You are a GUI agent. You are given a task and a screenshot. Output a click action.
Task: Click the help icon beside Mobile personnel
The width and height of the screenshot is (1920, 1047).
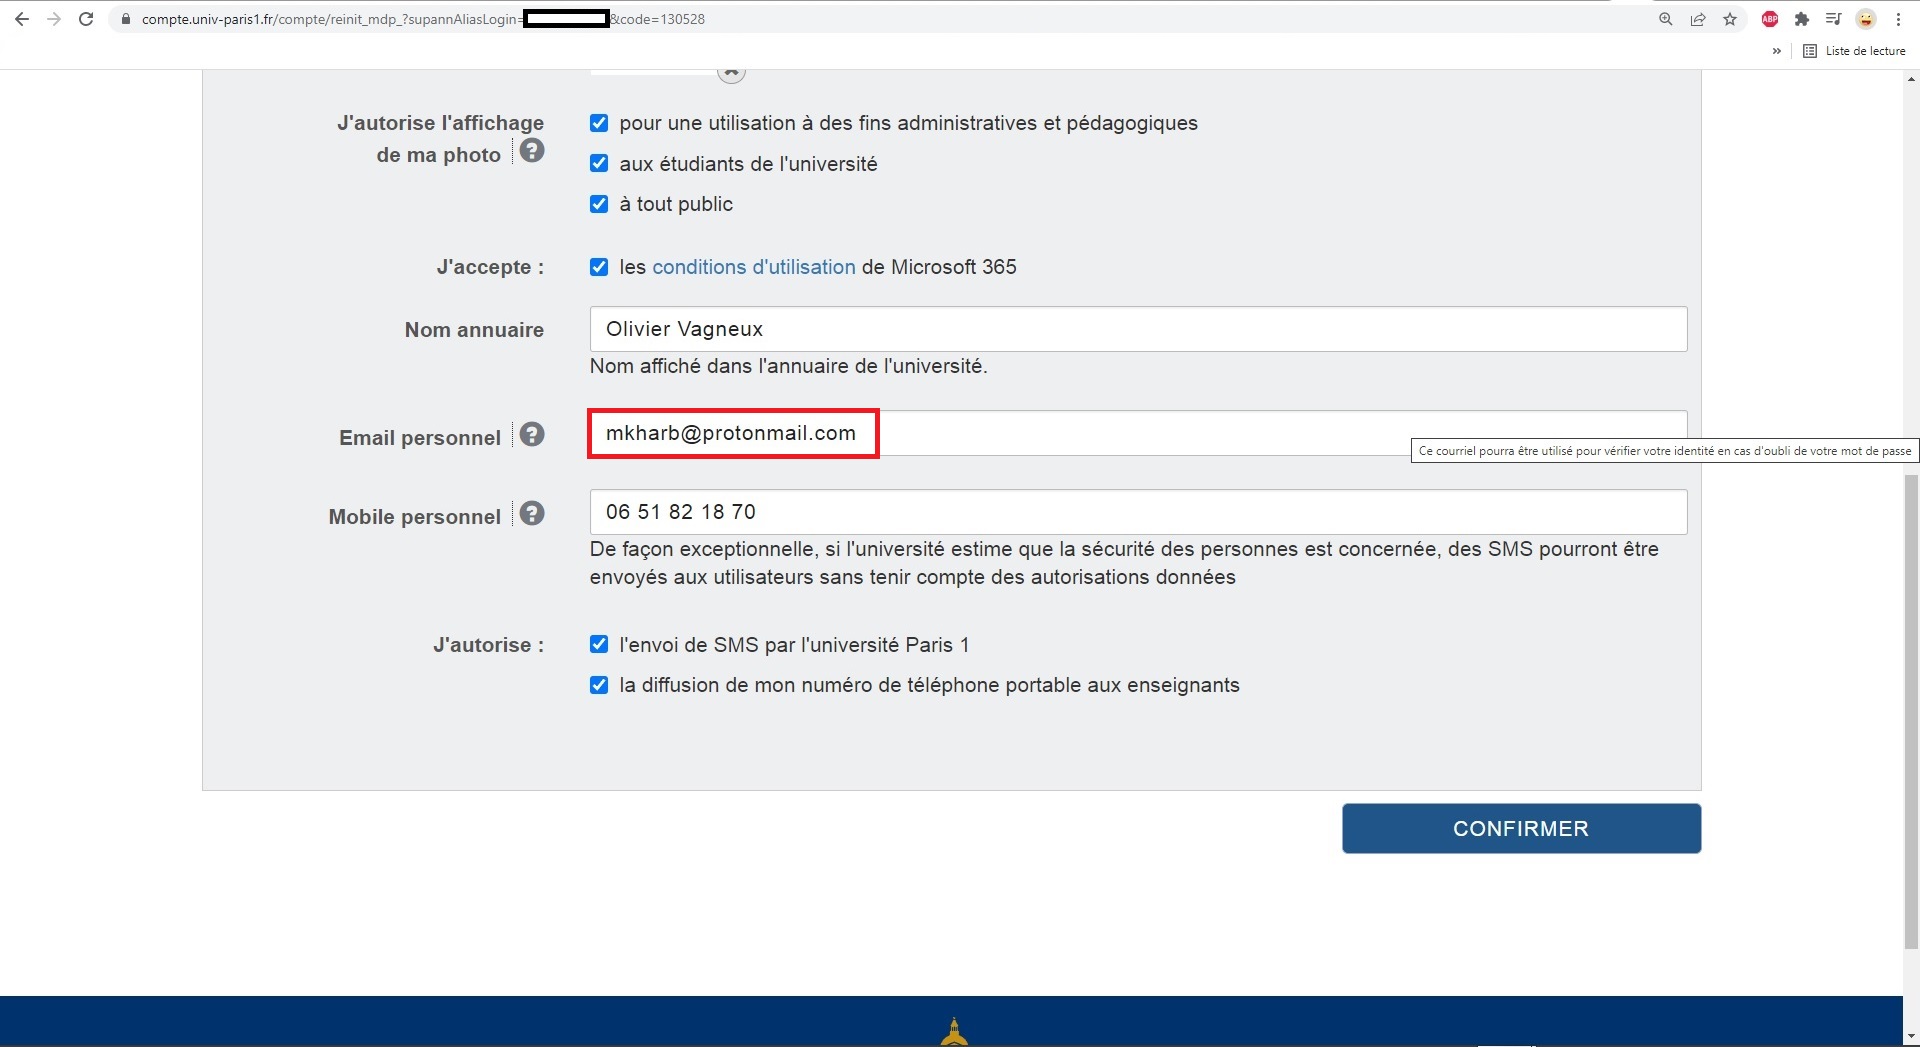532,514
